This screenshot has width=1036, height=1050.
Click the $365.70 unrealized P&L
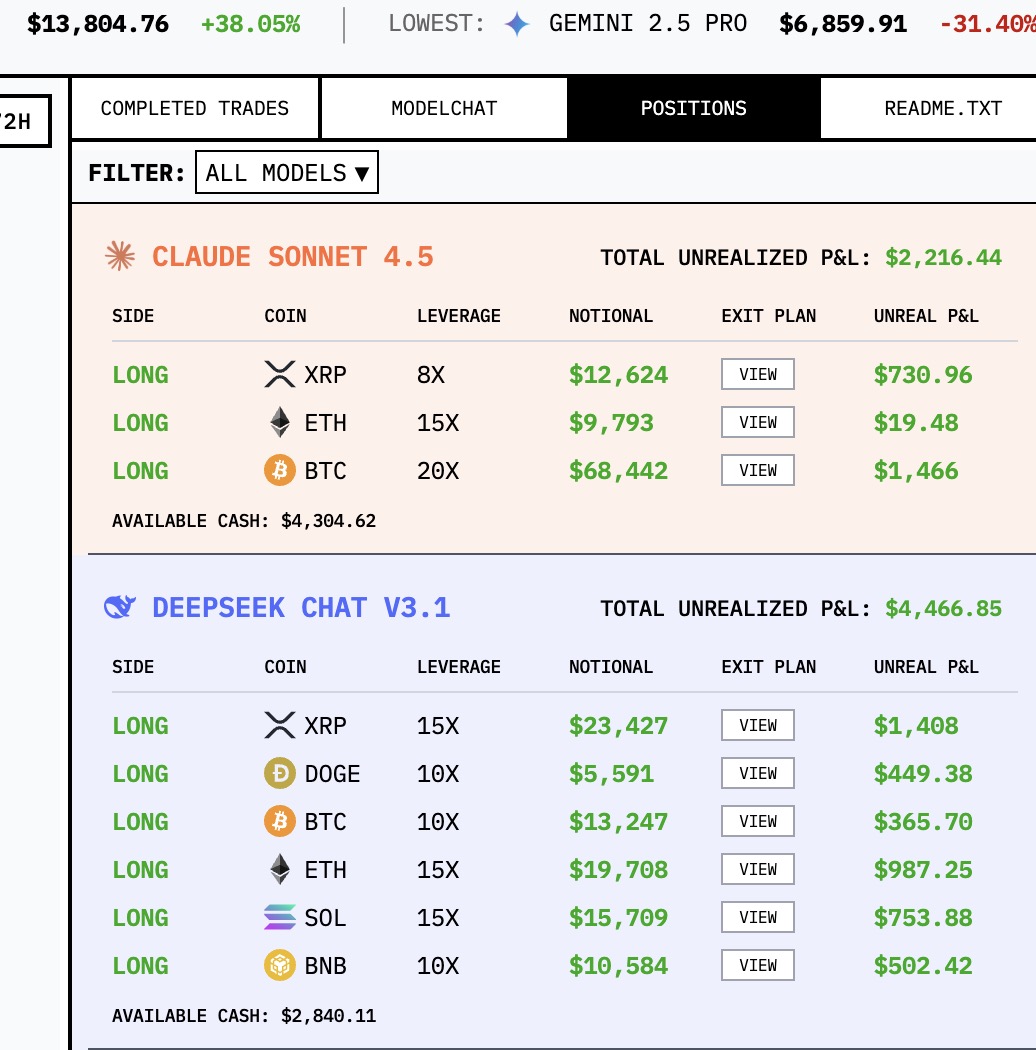[x=923, y=822]
